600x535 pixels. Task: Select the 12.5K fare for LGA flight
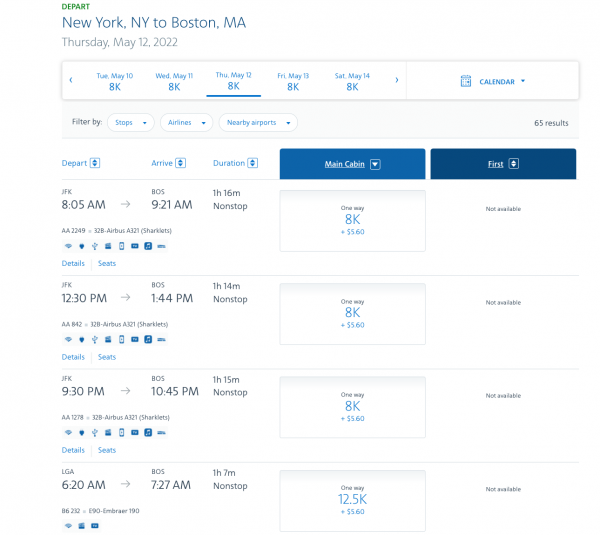coord(352,499)
